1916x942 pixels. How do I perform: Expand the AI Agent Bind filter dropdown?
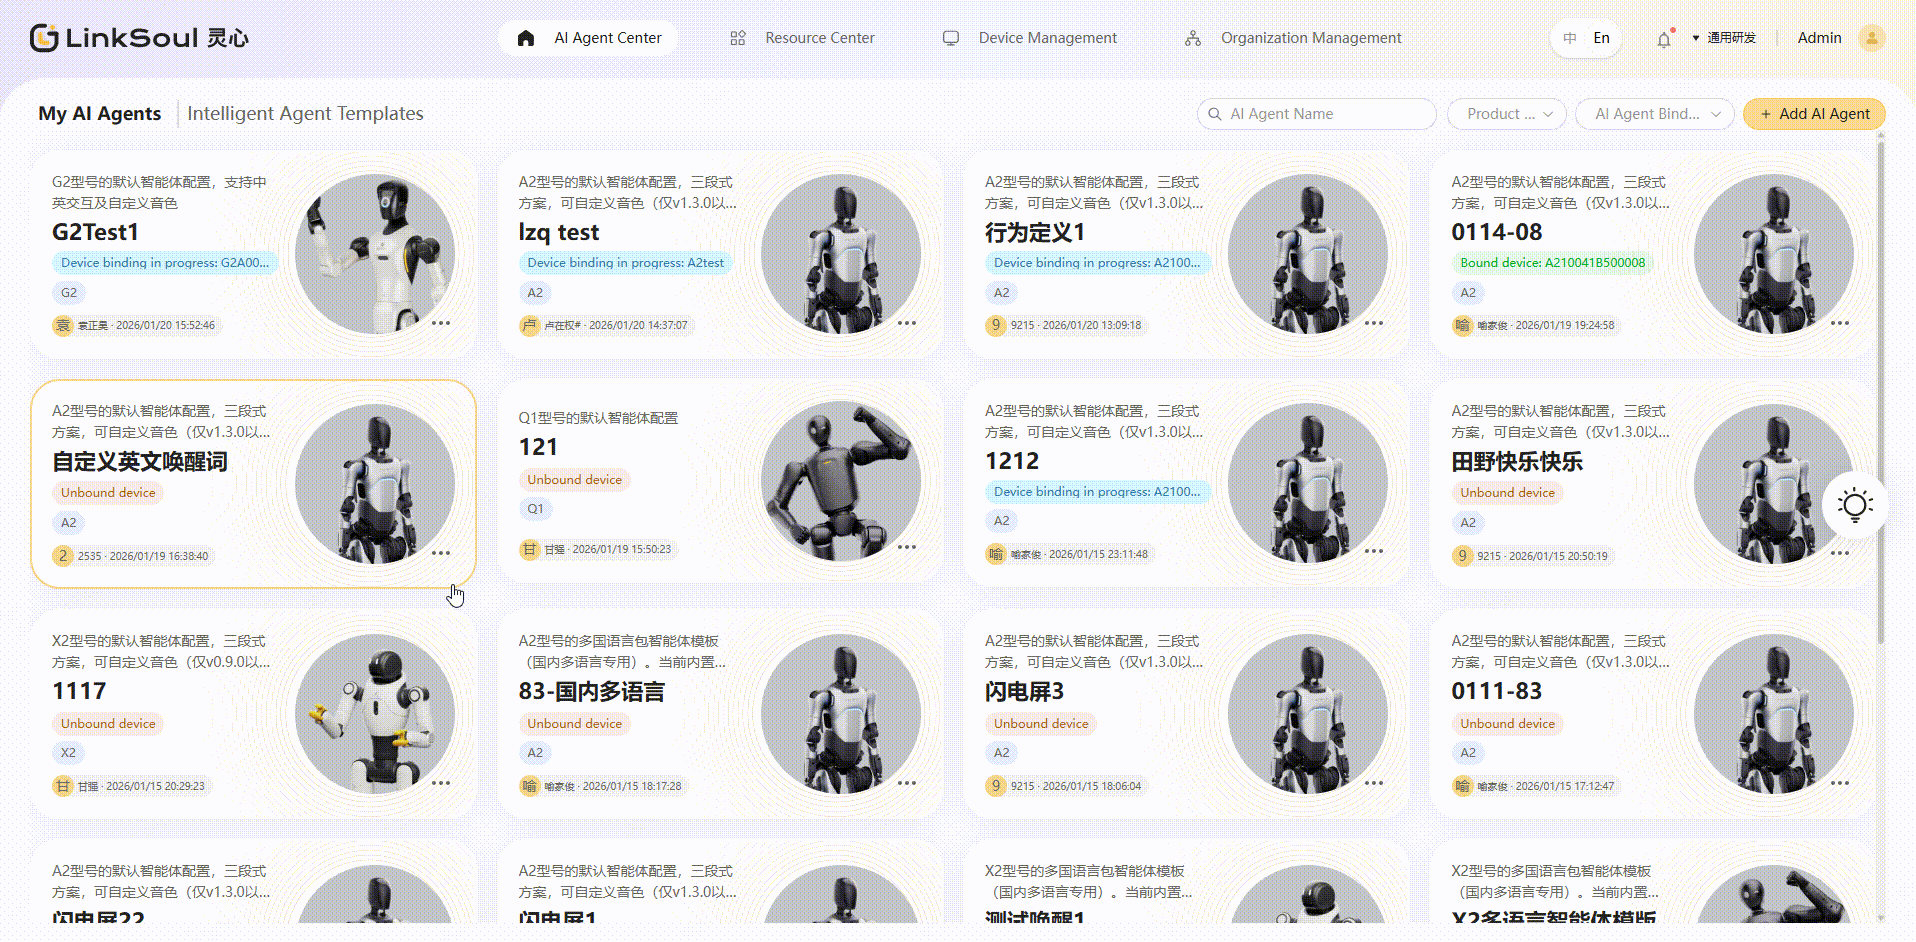click(x=1654, y=114)
